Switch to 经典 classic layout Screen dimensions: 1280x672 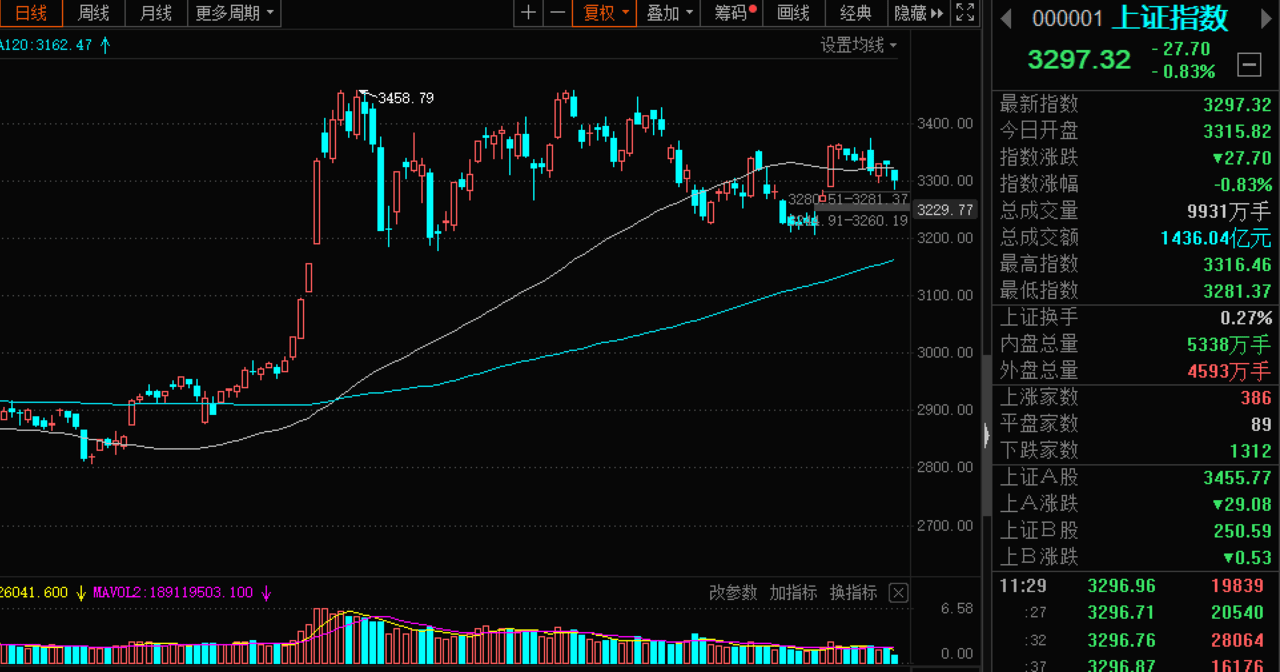point(856,13)
